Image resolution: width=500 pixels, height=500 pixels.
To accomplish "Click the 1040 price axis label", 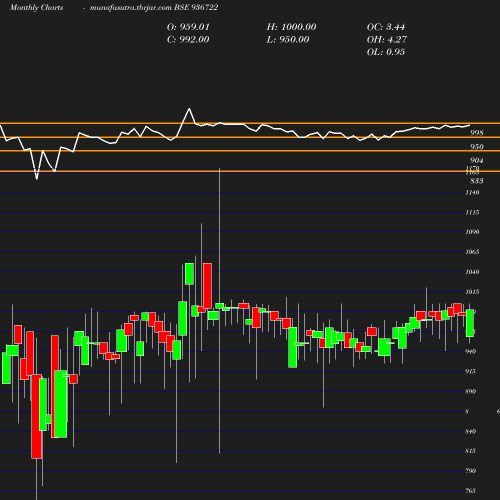I will click(x=472, y=272).
